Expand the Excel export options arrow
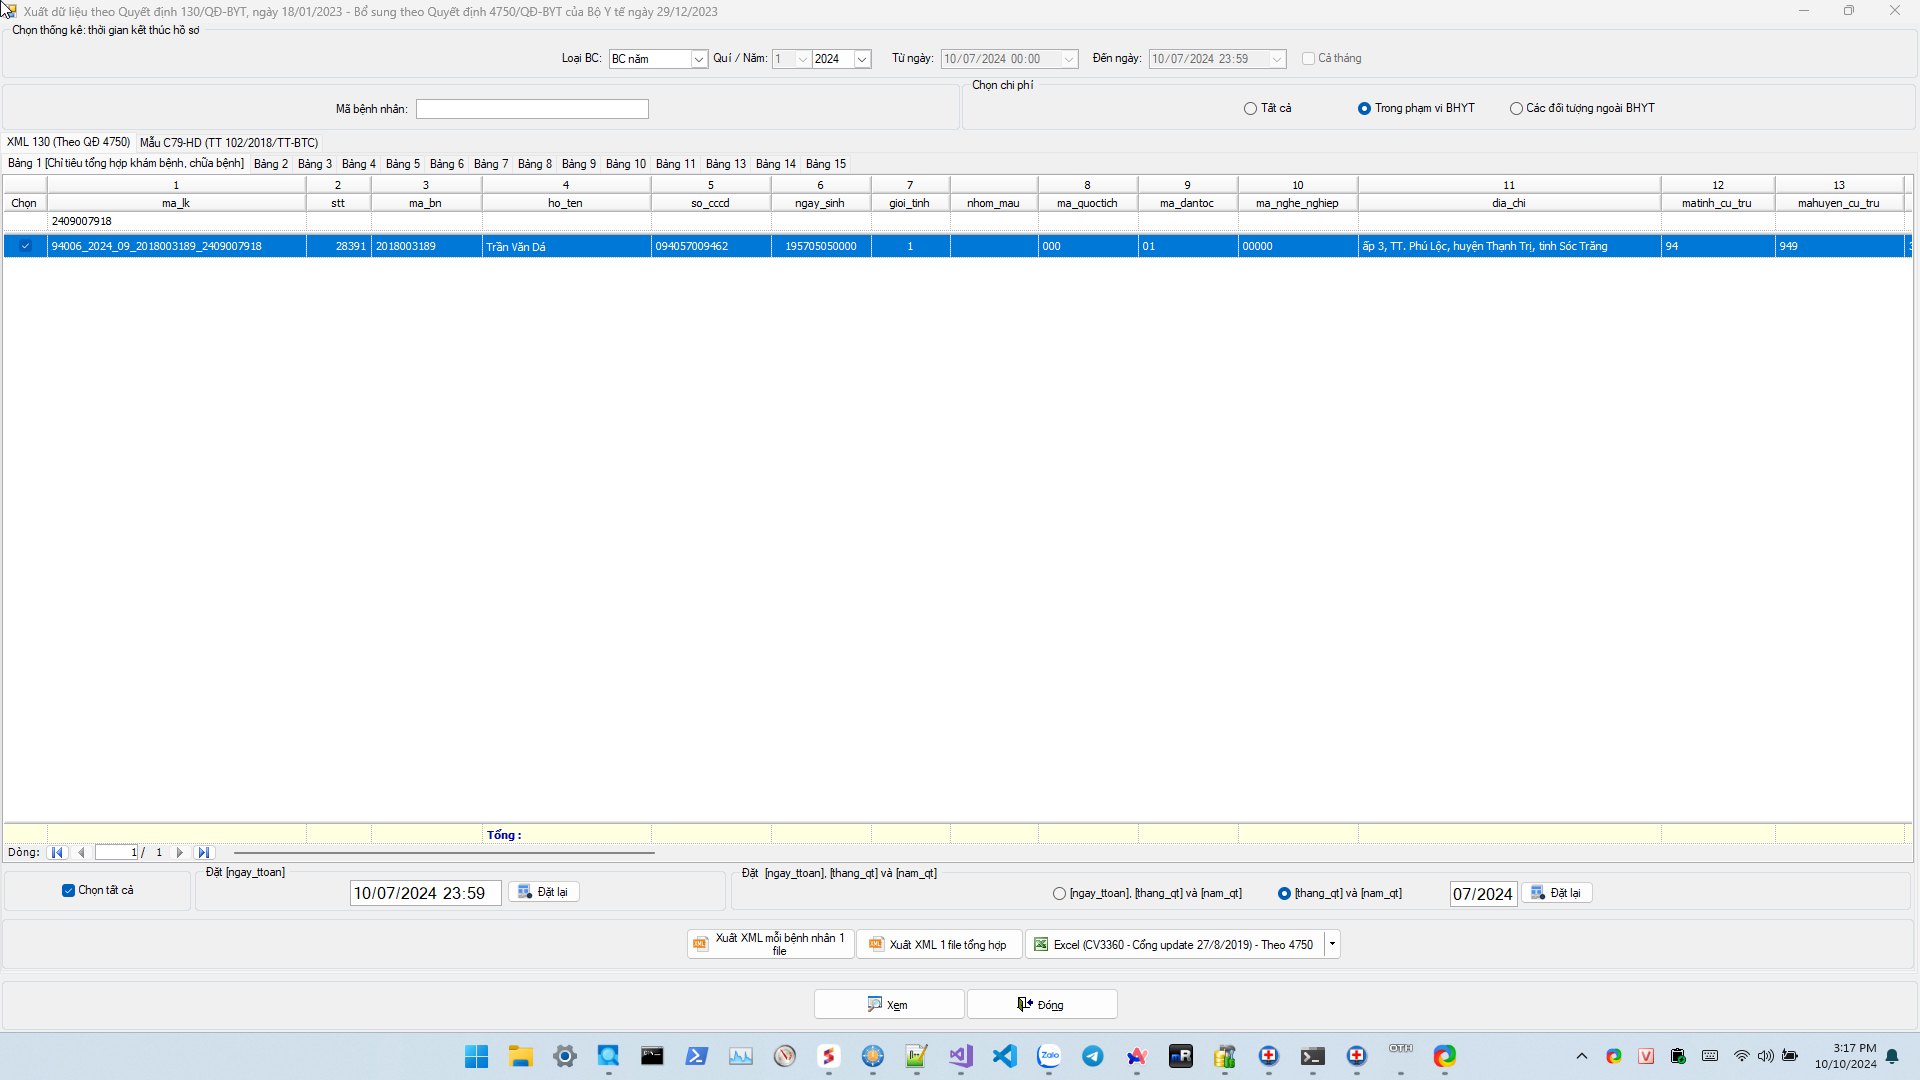The image size is (1920, 1080). point(1332,944)
